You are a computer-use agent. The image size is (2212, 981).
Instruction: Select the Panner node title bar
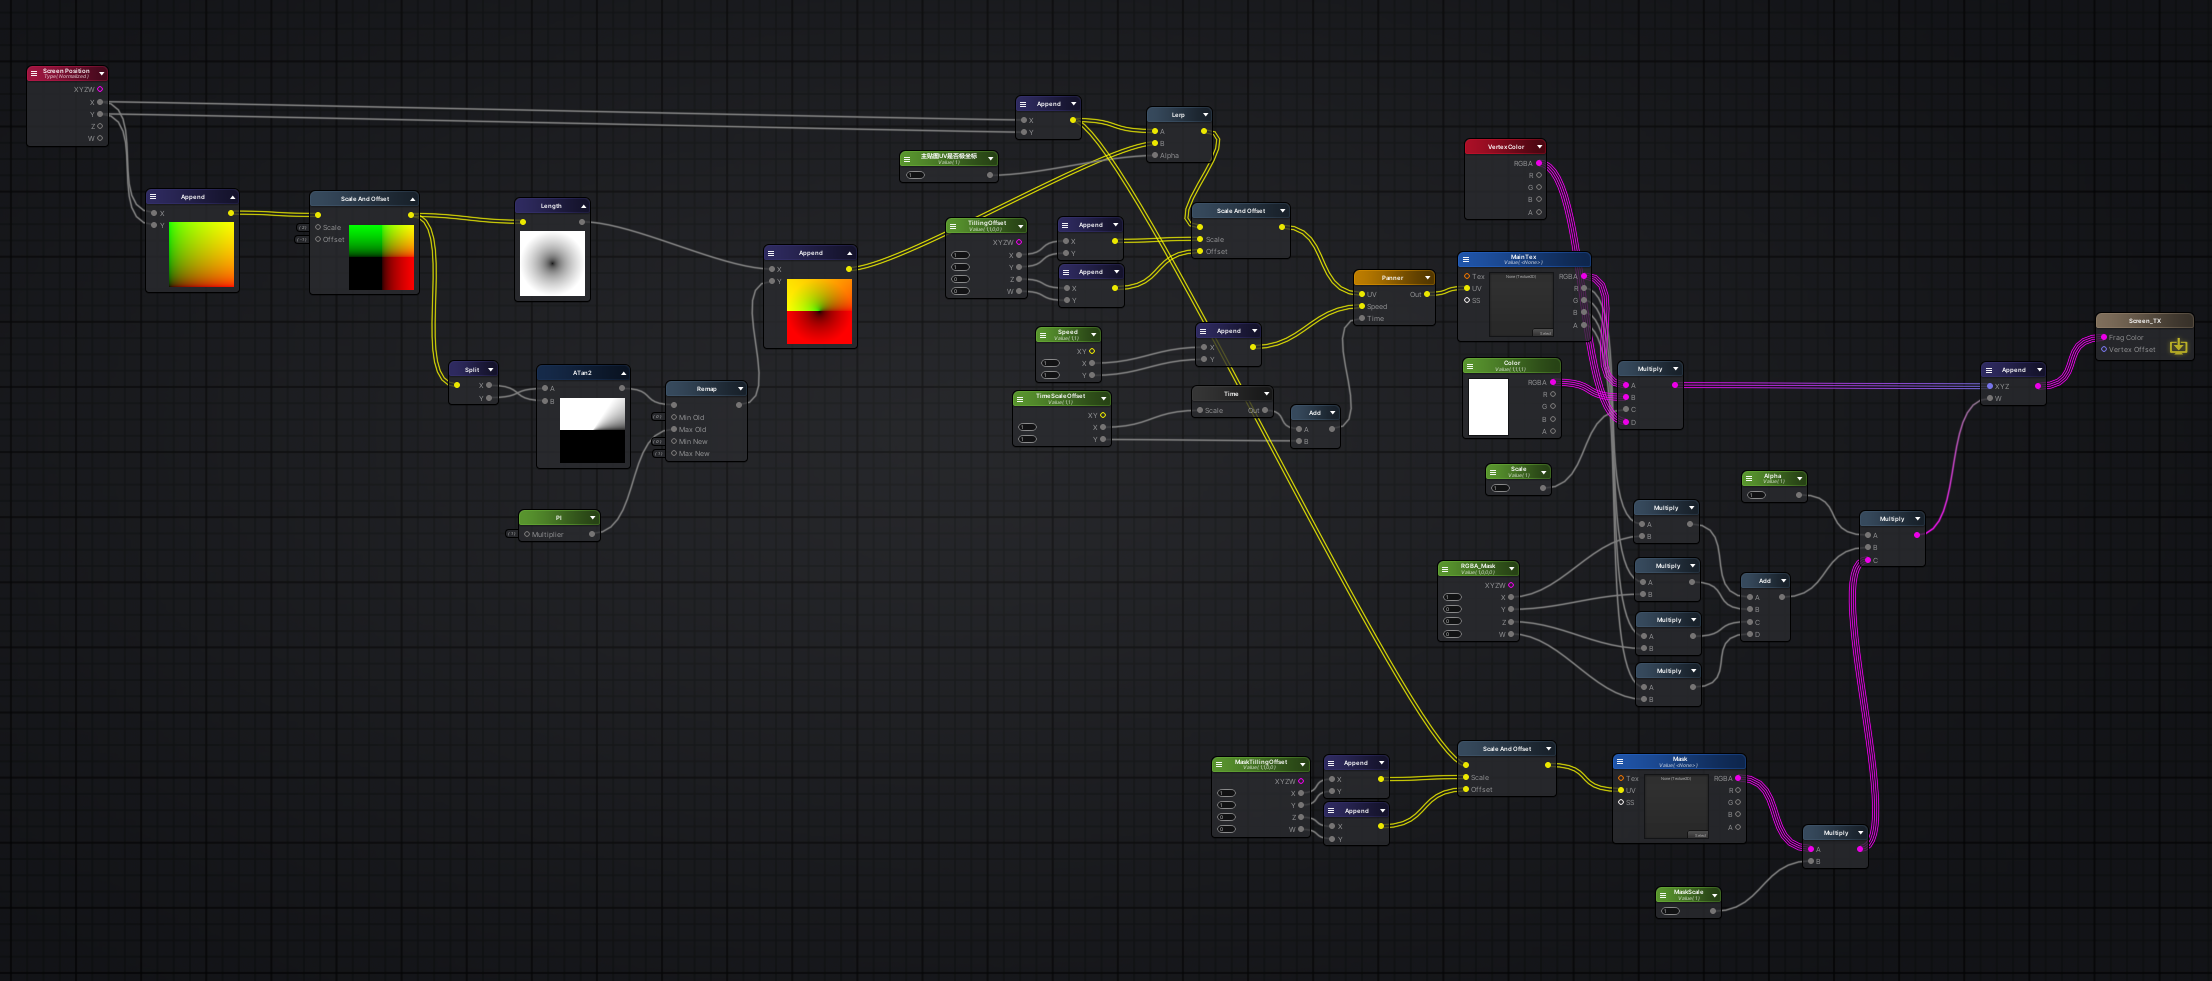click(x=1393, y=278)
